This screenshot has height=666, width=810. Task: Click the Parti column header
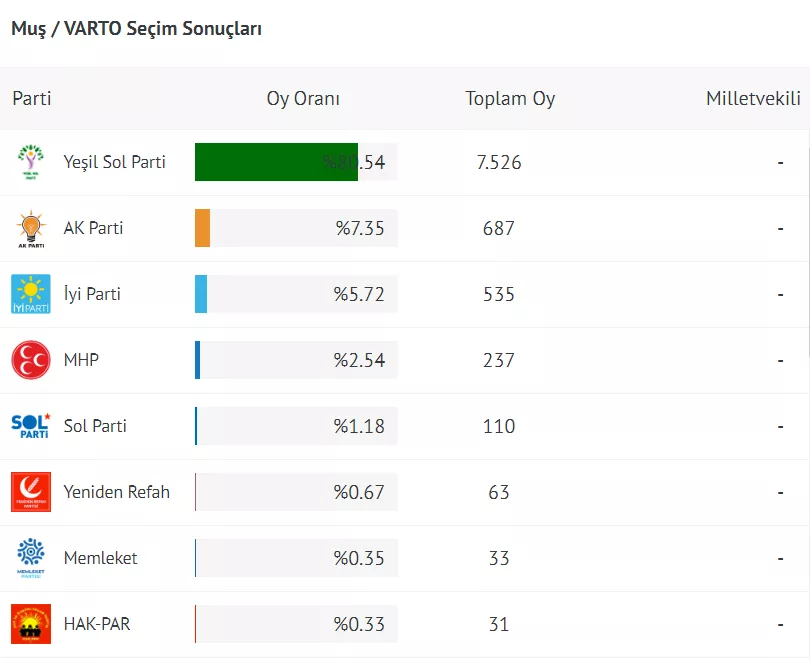coord(32,99)
